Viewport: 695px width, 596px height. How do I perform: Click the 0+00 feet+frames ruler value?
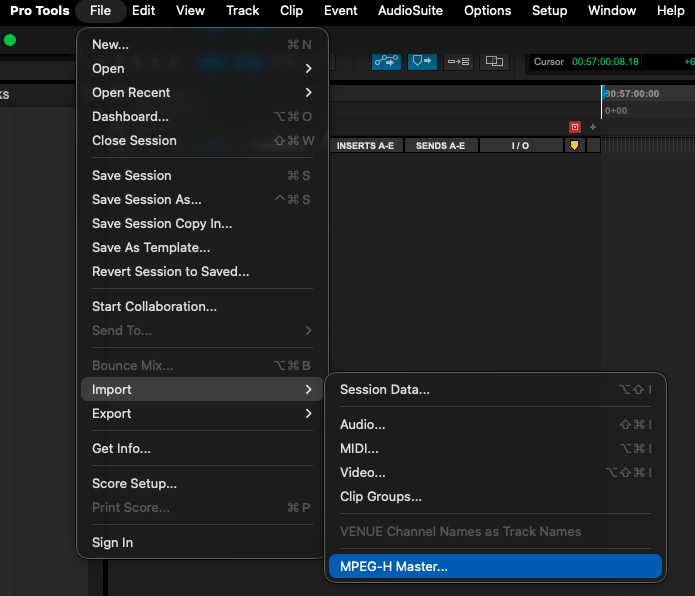click(x=616, y=111)
